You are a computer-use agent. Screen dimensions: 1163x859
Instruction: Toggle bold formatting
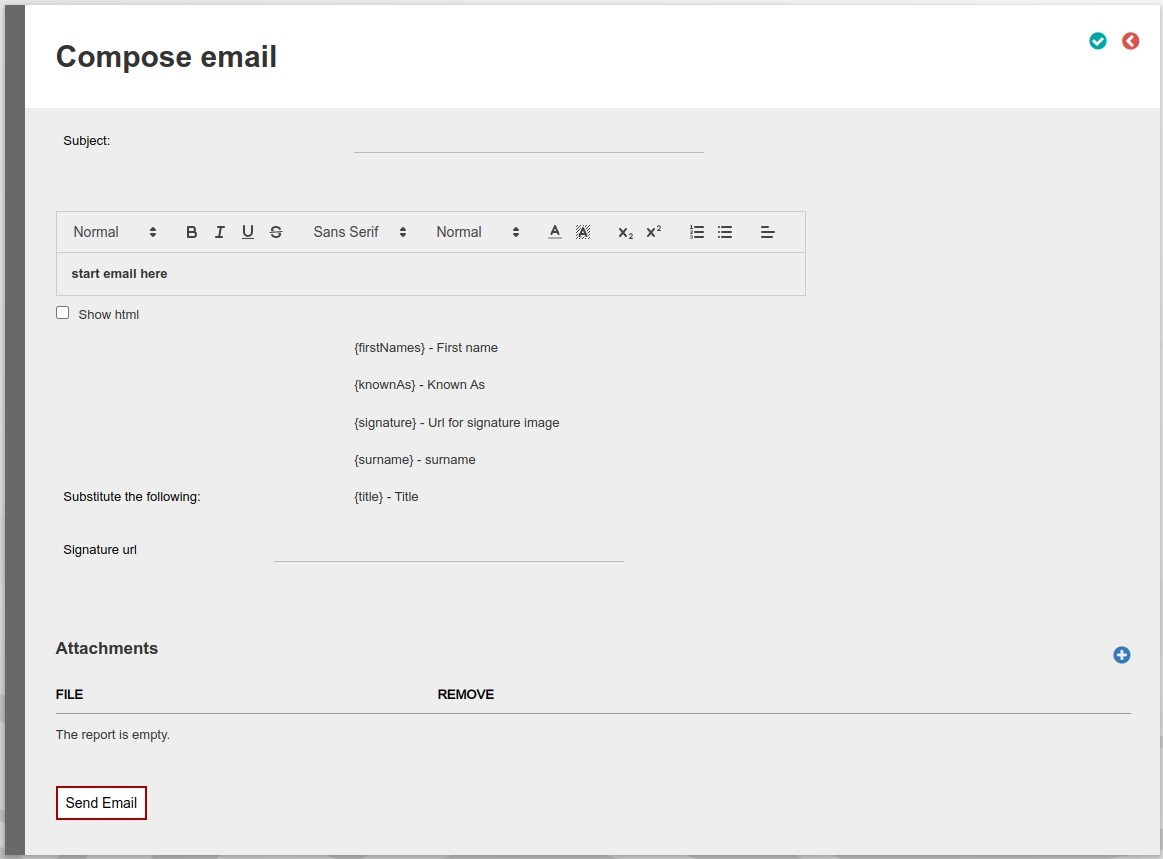point(191,232)
